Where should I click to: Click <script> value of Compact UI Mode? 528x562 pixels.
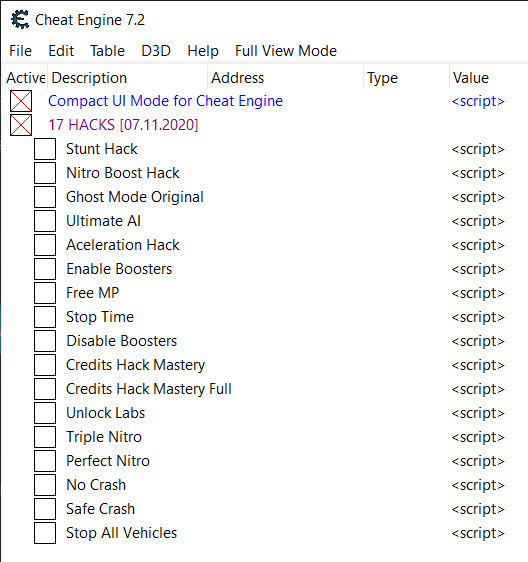tap(478, 101)
